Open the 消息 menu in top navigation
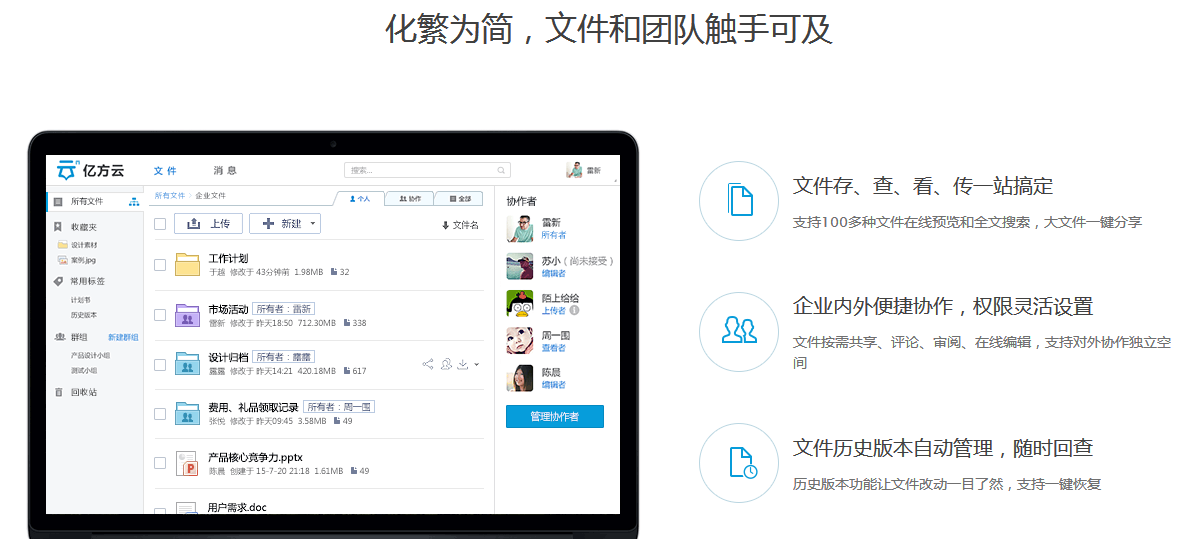The image size is (1196, 539). pos(225,171)
